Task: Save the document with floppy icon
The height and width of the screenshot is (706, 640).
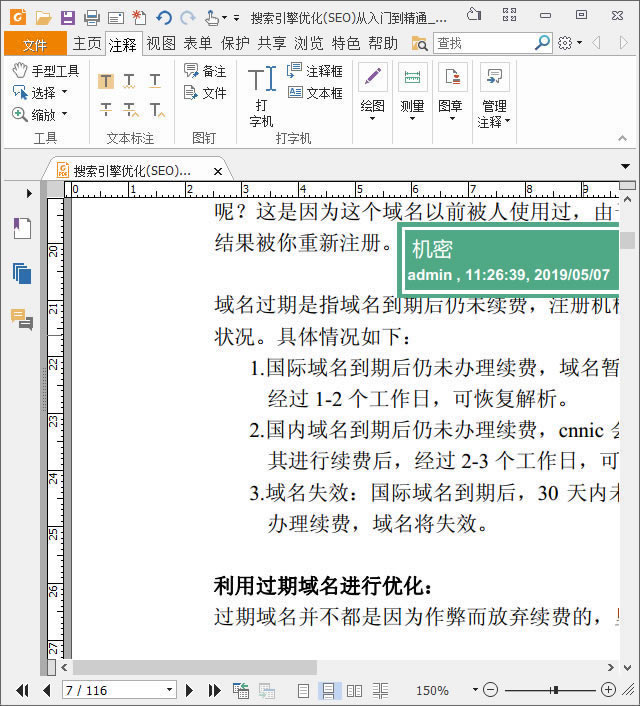Action: click(x=68, y=18)
